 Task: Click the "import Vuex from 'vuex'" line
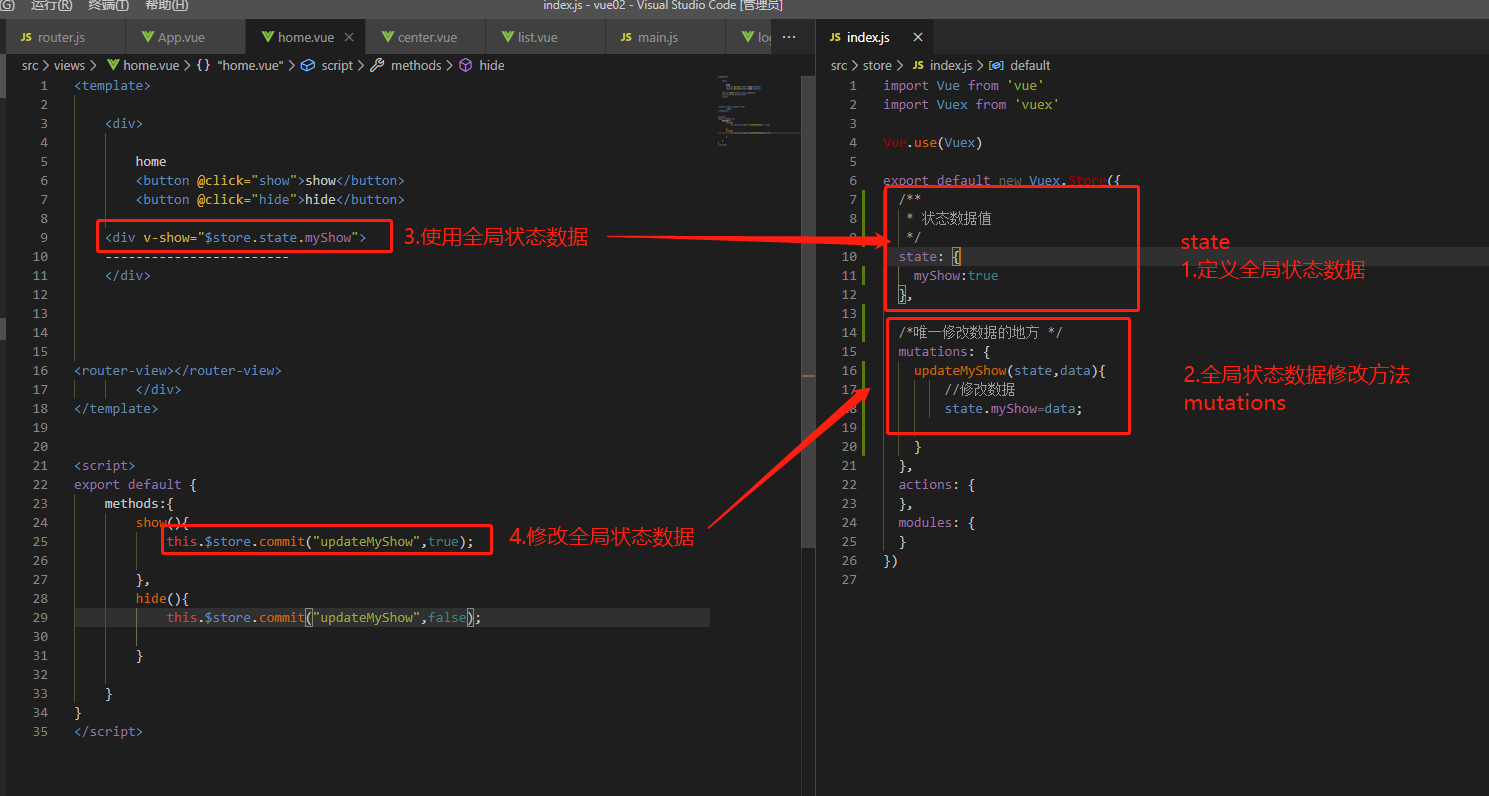(971, 104)
